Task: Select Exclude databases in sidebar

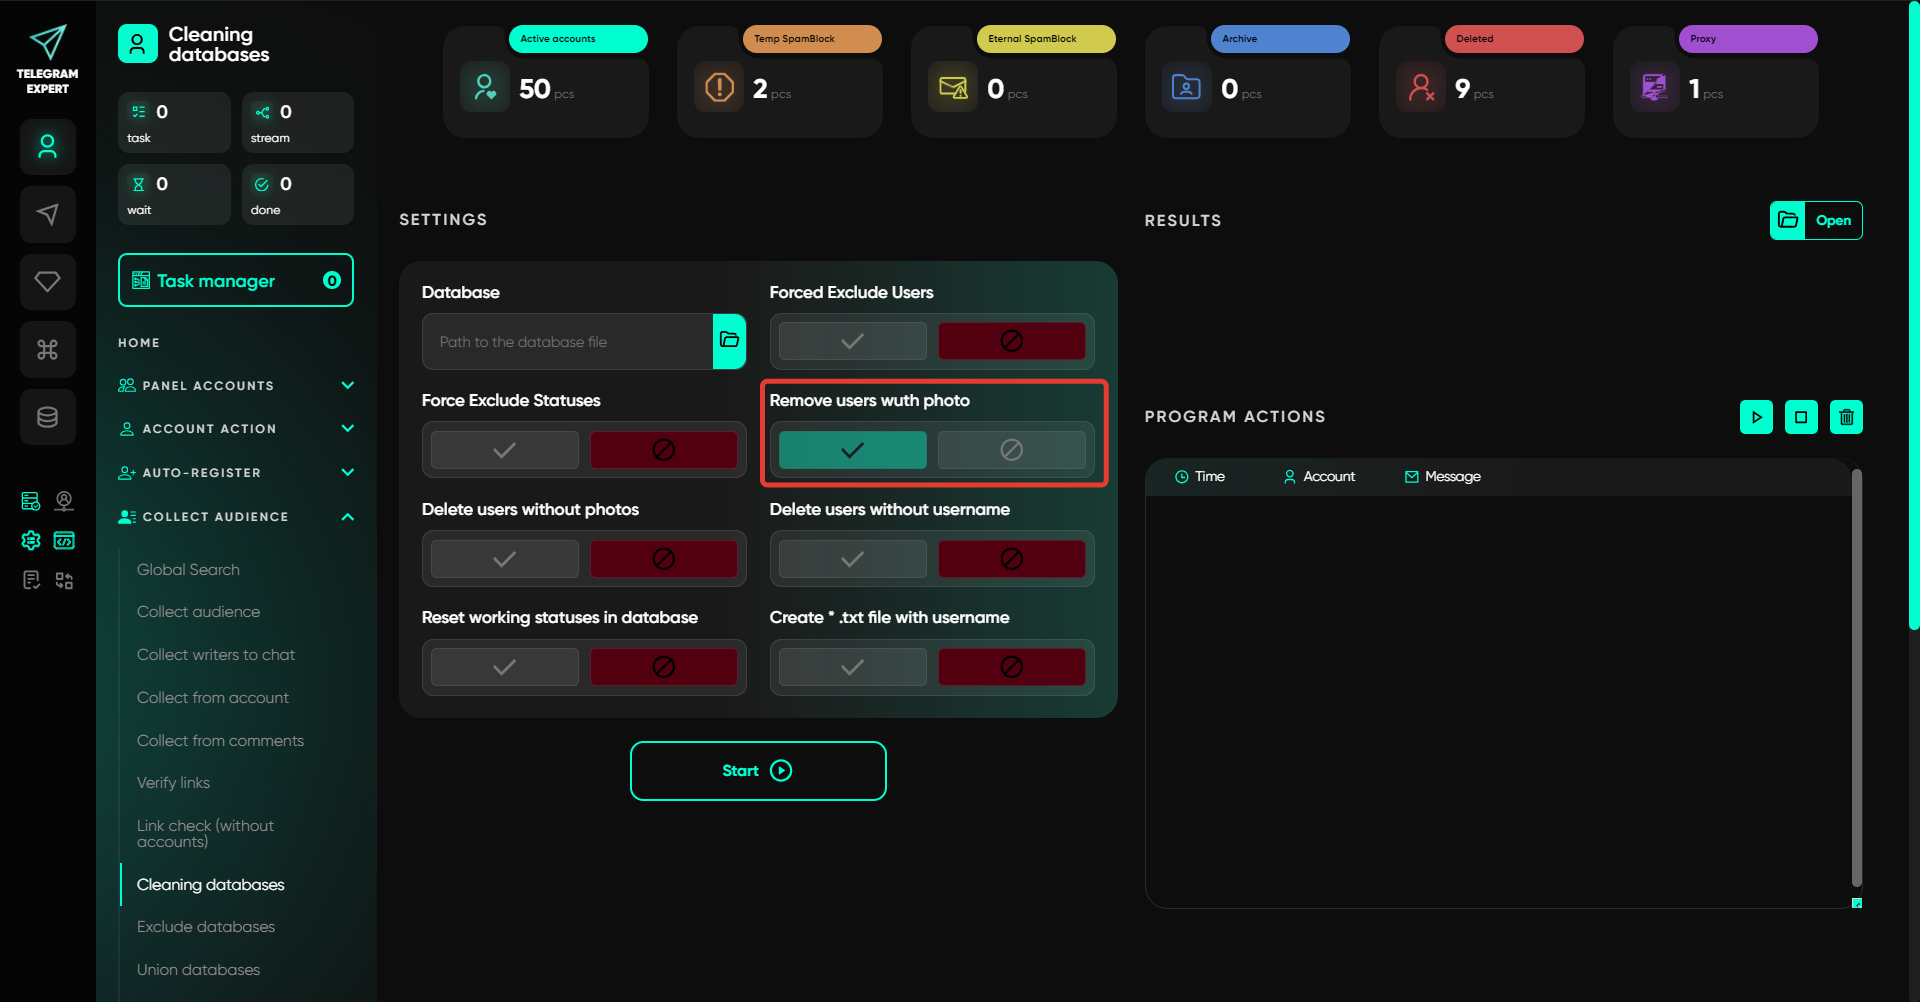Action: click(206, 927)
